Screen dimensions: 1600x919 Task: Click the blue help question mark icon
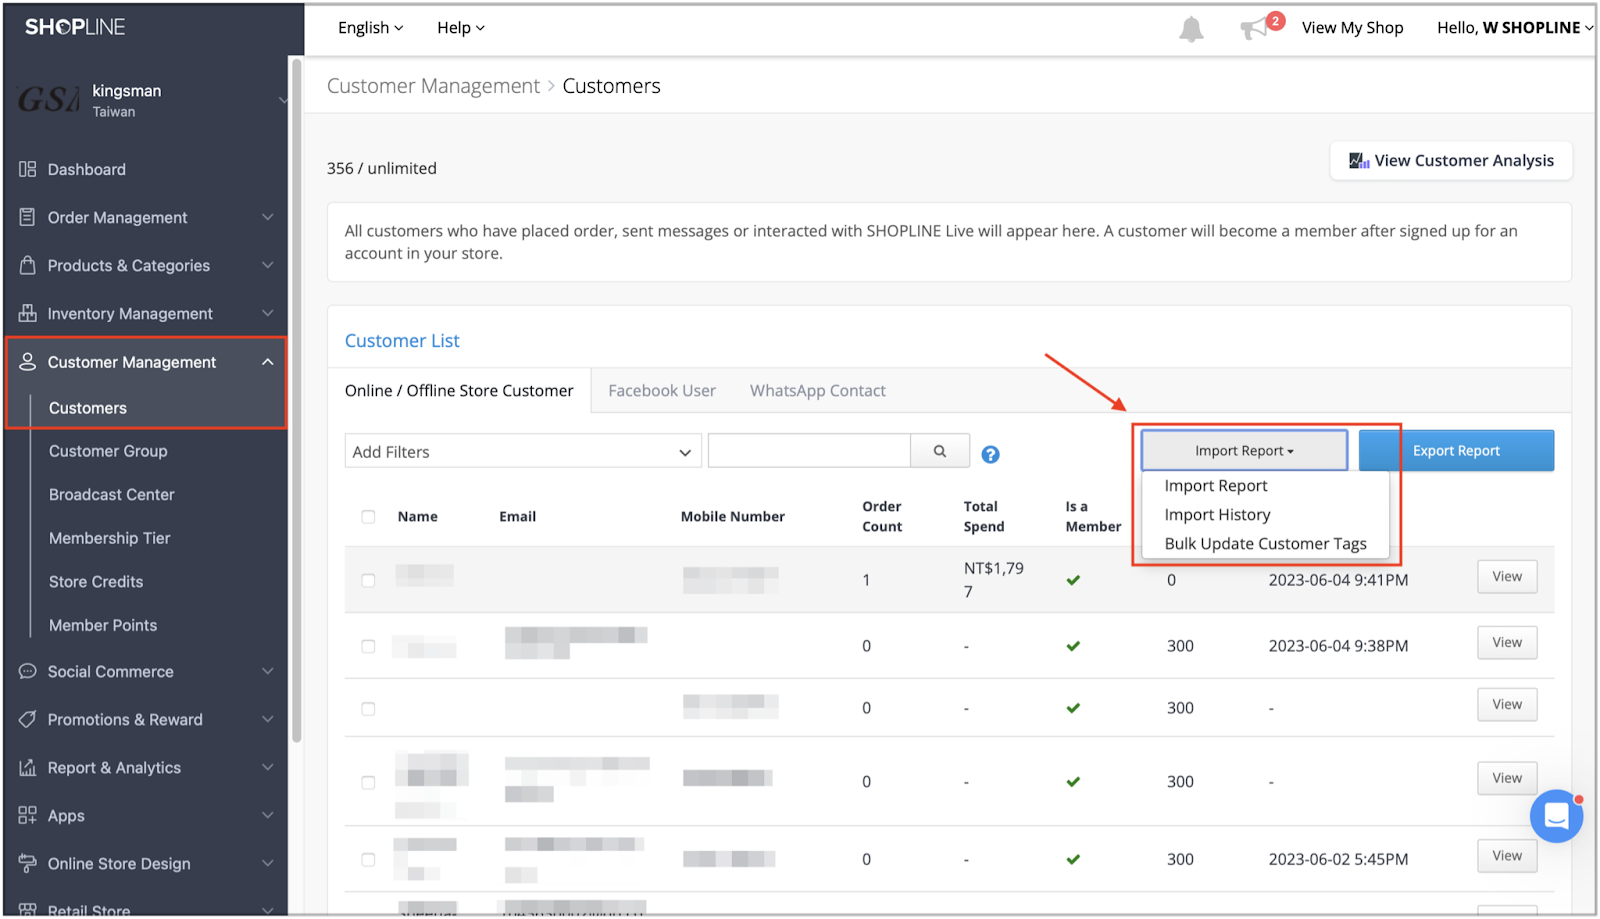point(990,454)
